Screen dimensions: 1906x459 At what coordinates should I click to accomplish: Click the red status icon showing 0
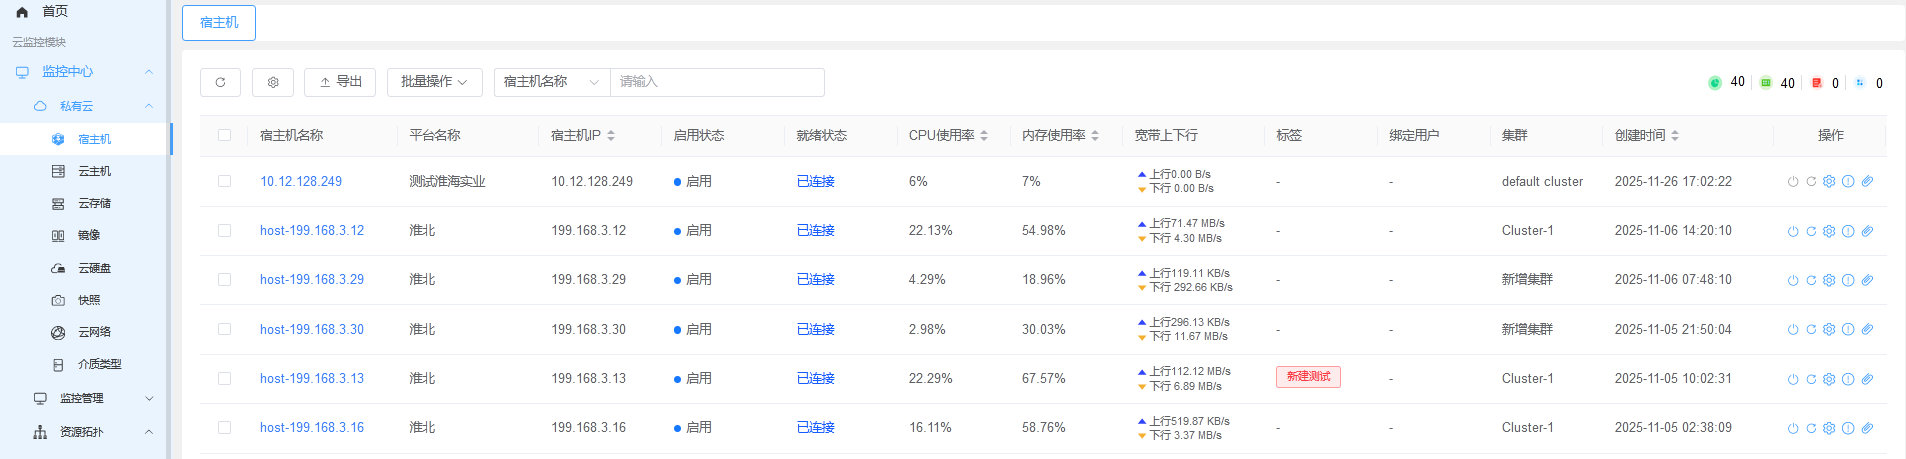pos(1817,82)
